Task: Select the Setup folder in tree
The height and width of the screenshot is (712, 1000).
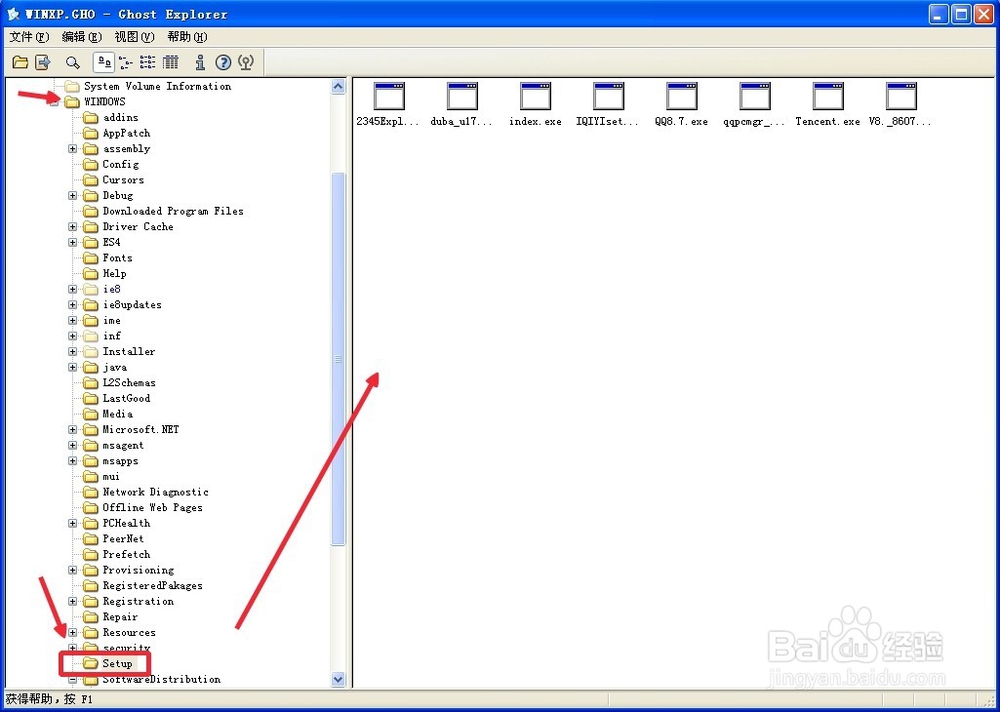Action: tap(117, 664)
